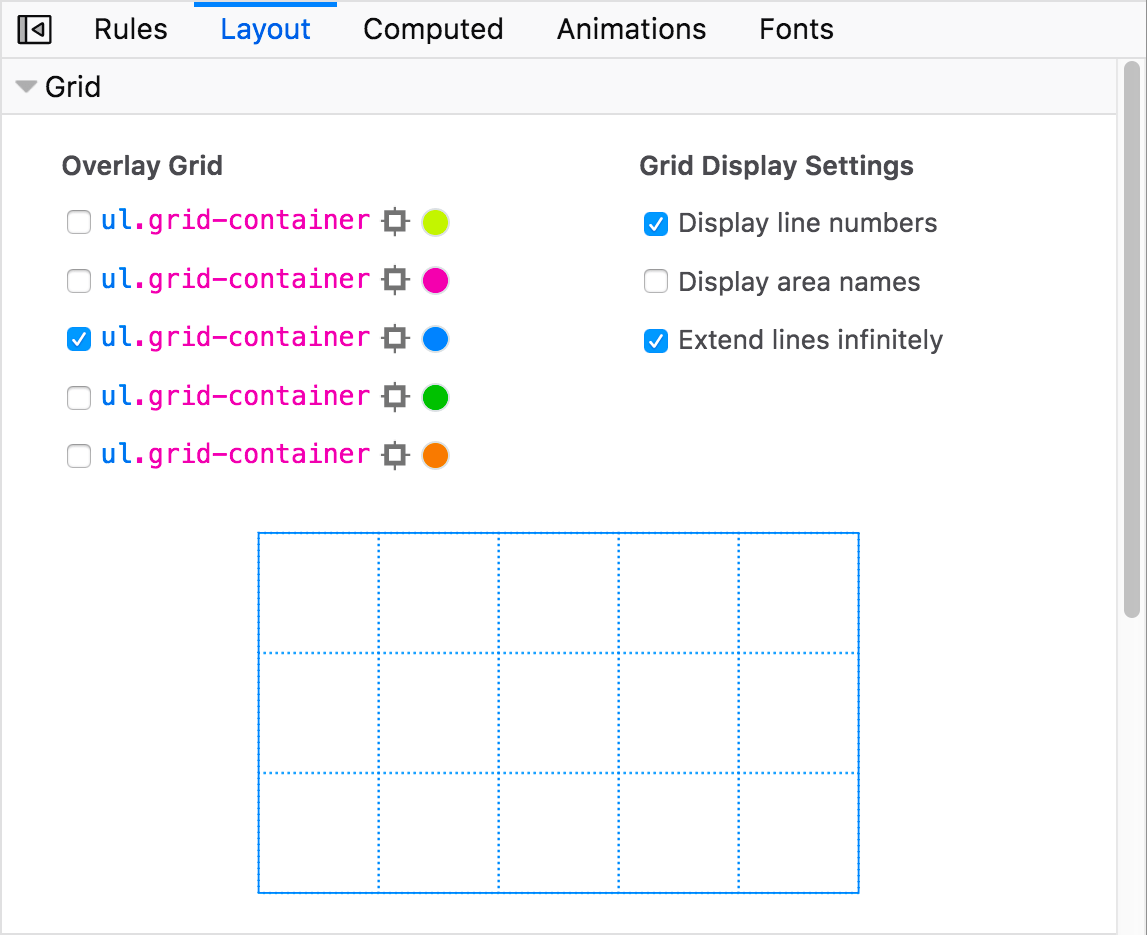Disable the Extend lines infinitely checkbox
Screen dimensions: 1147x935
coord(656,341)
